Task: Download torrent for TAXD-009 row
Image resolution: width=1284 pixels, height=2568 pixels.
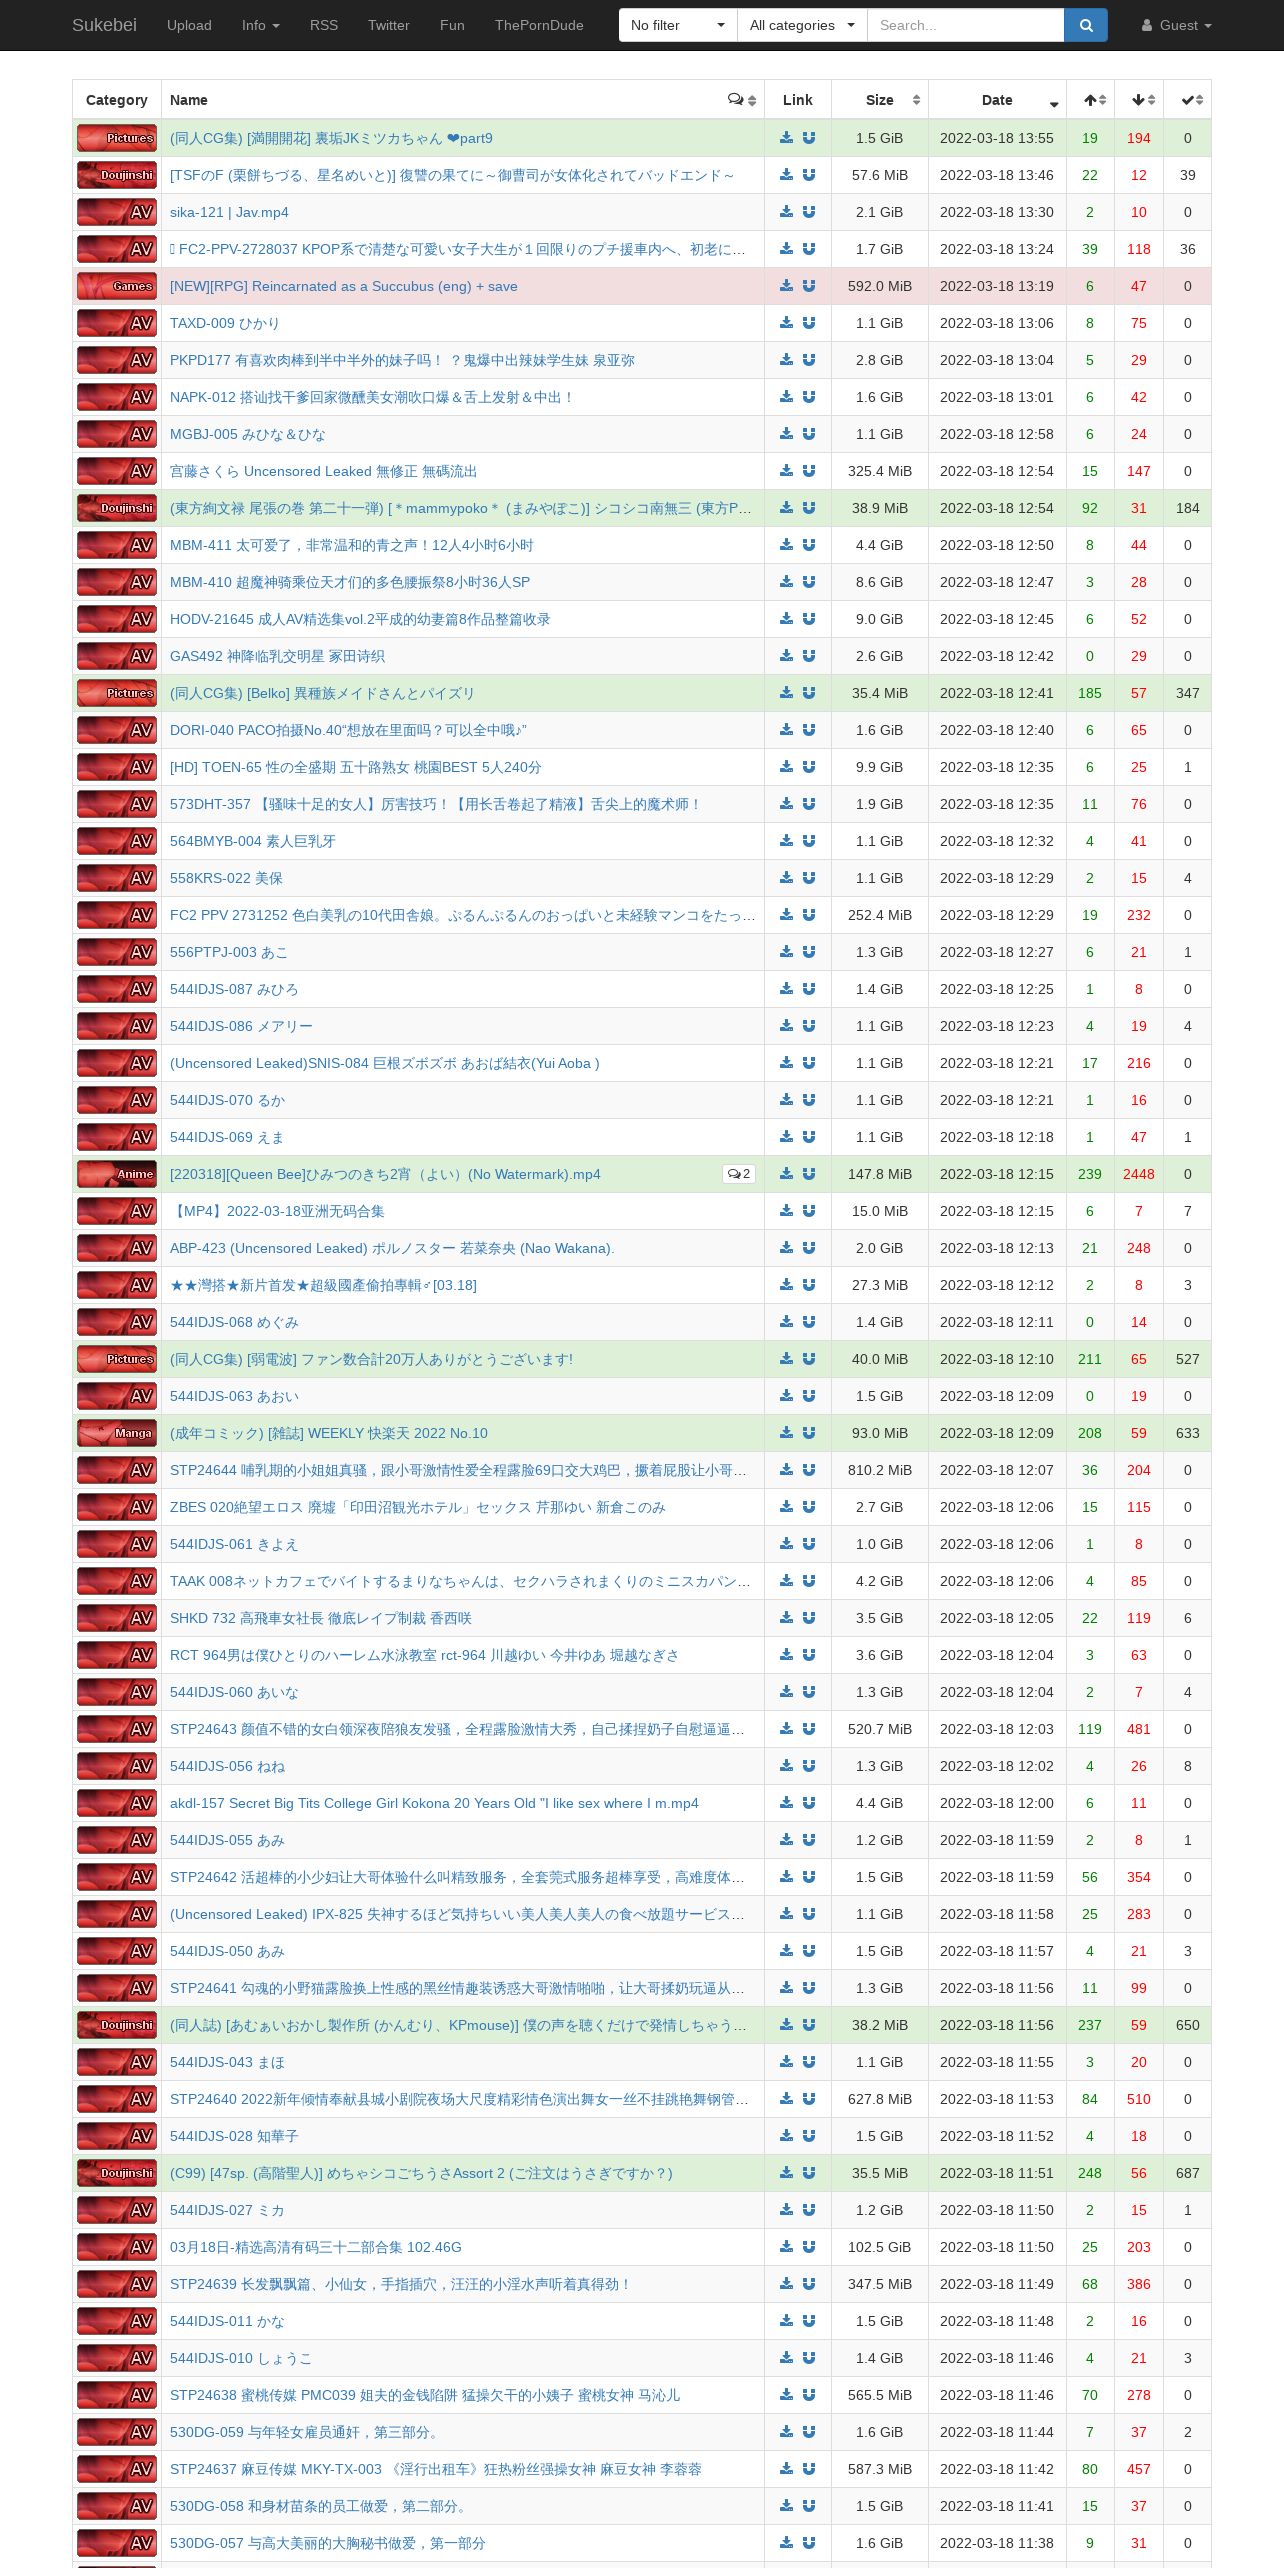Action: (787, 323)
